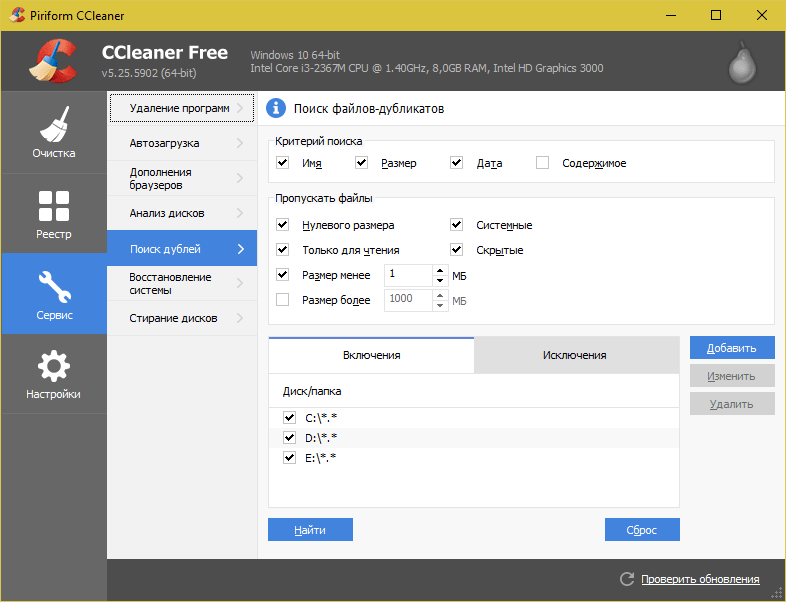Open Дополнения браузеров tool
Image resolution: width=786 pixels, height=602 pixels.
coord(182,178)
